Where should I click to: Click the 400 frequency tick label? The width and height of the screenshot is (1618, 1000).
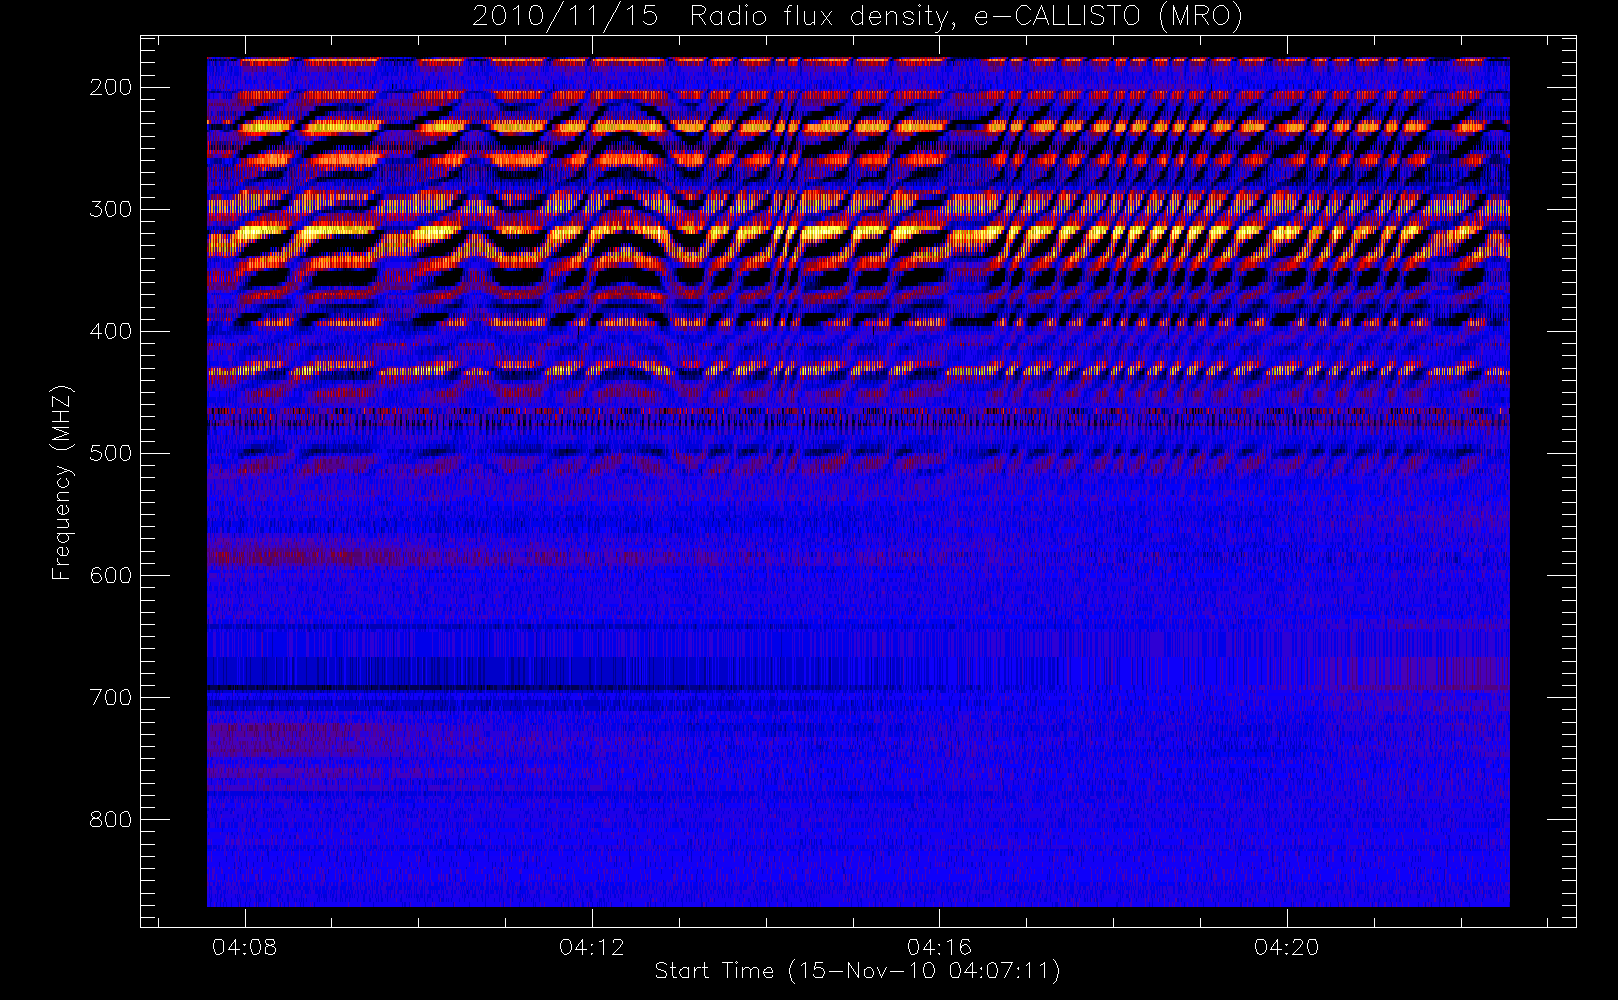110,331
